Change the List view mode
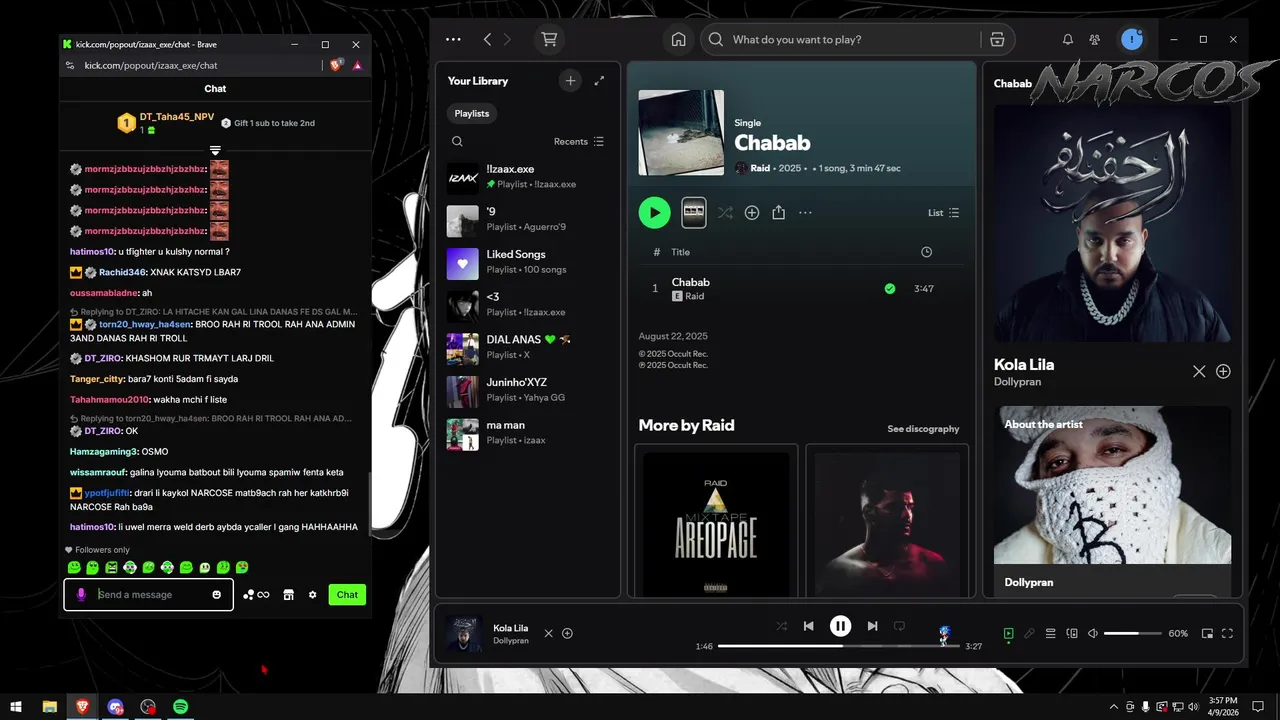This screenshot has height=720, width=1280. point(943,212)
